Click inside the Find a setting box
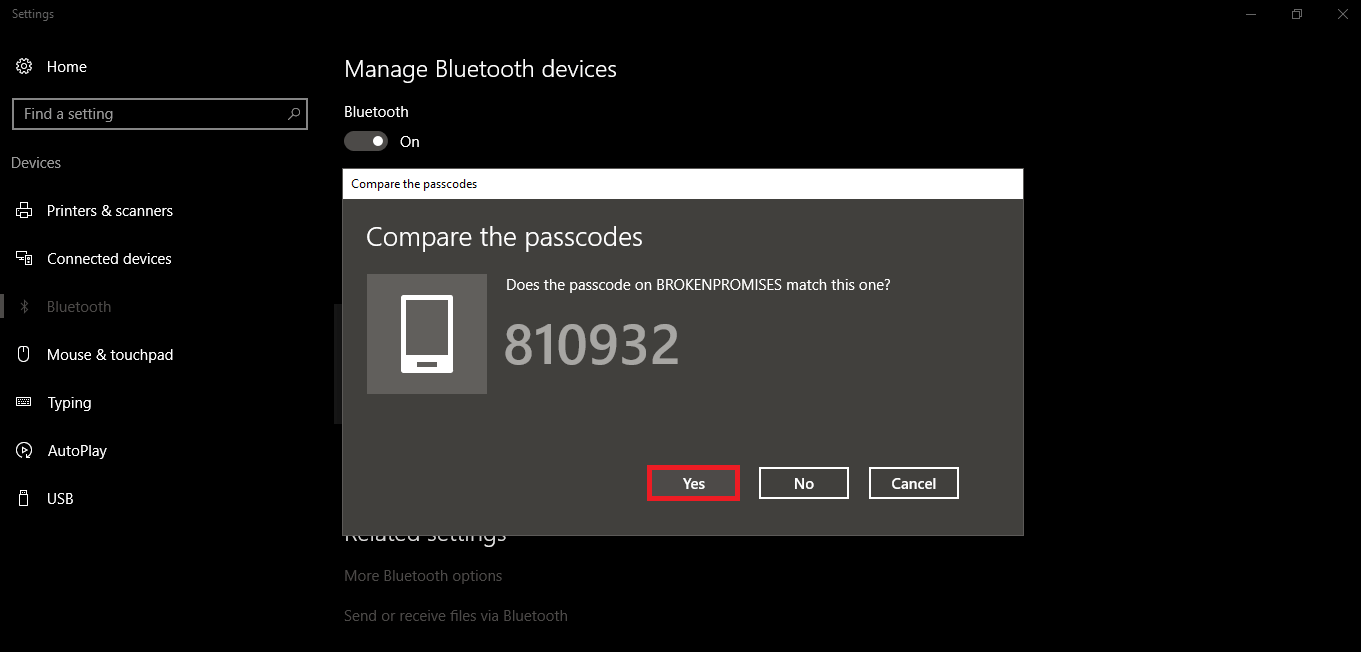Screen dimensions: 1361x652 pyautogui.click(x=150, y=113)
